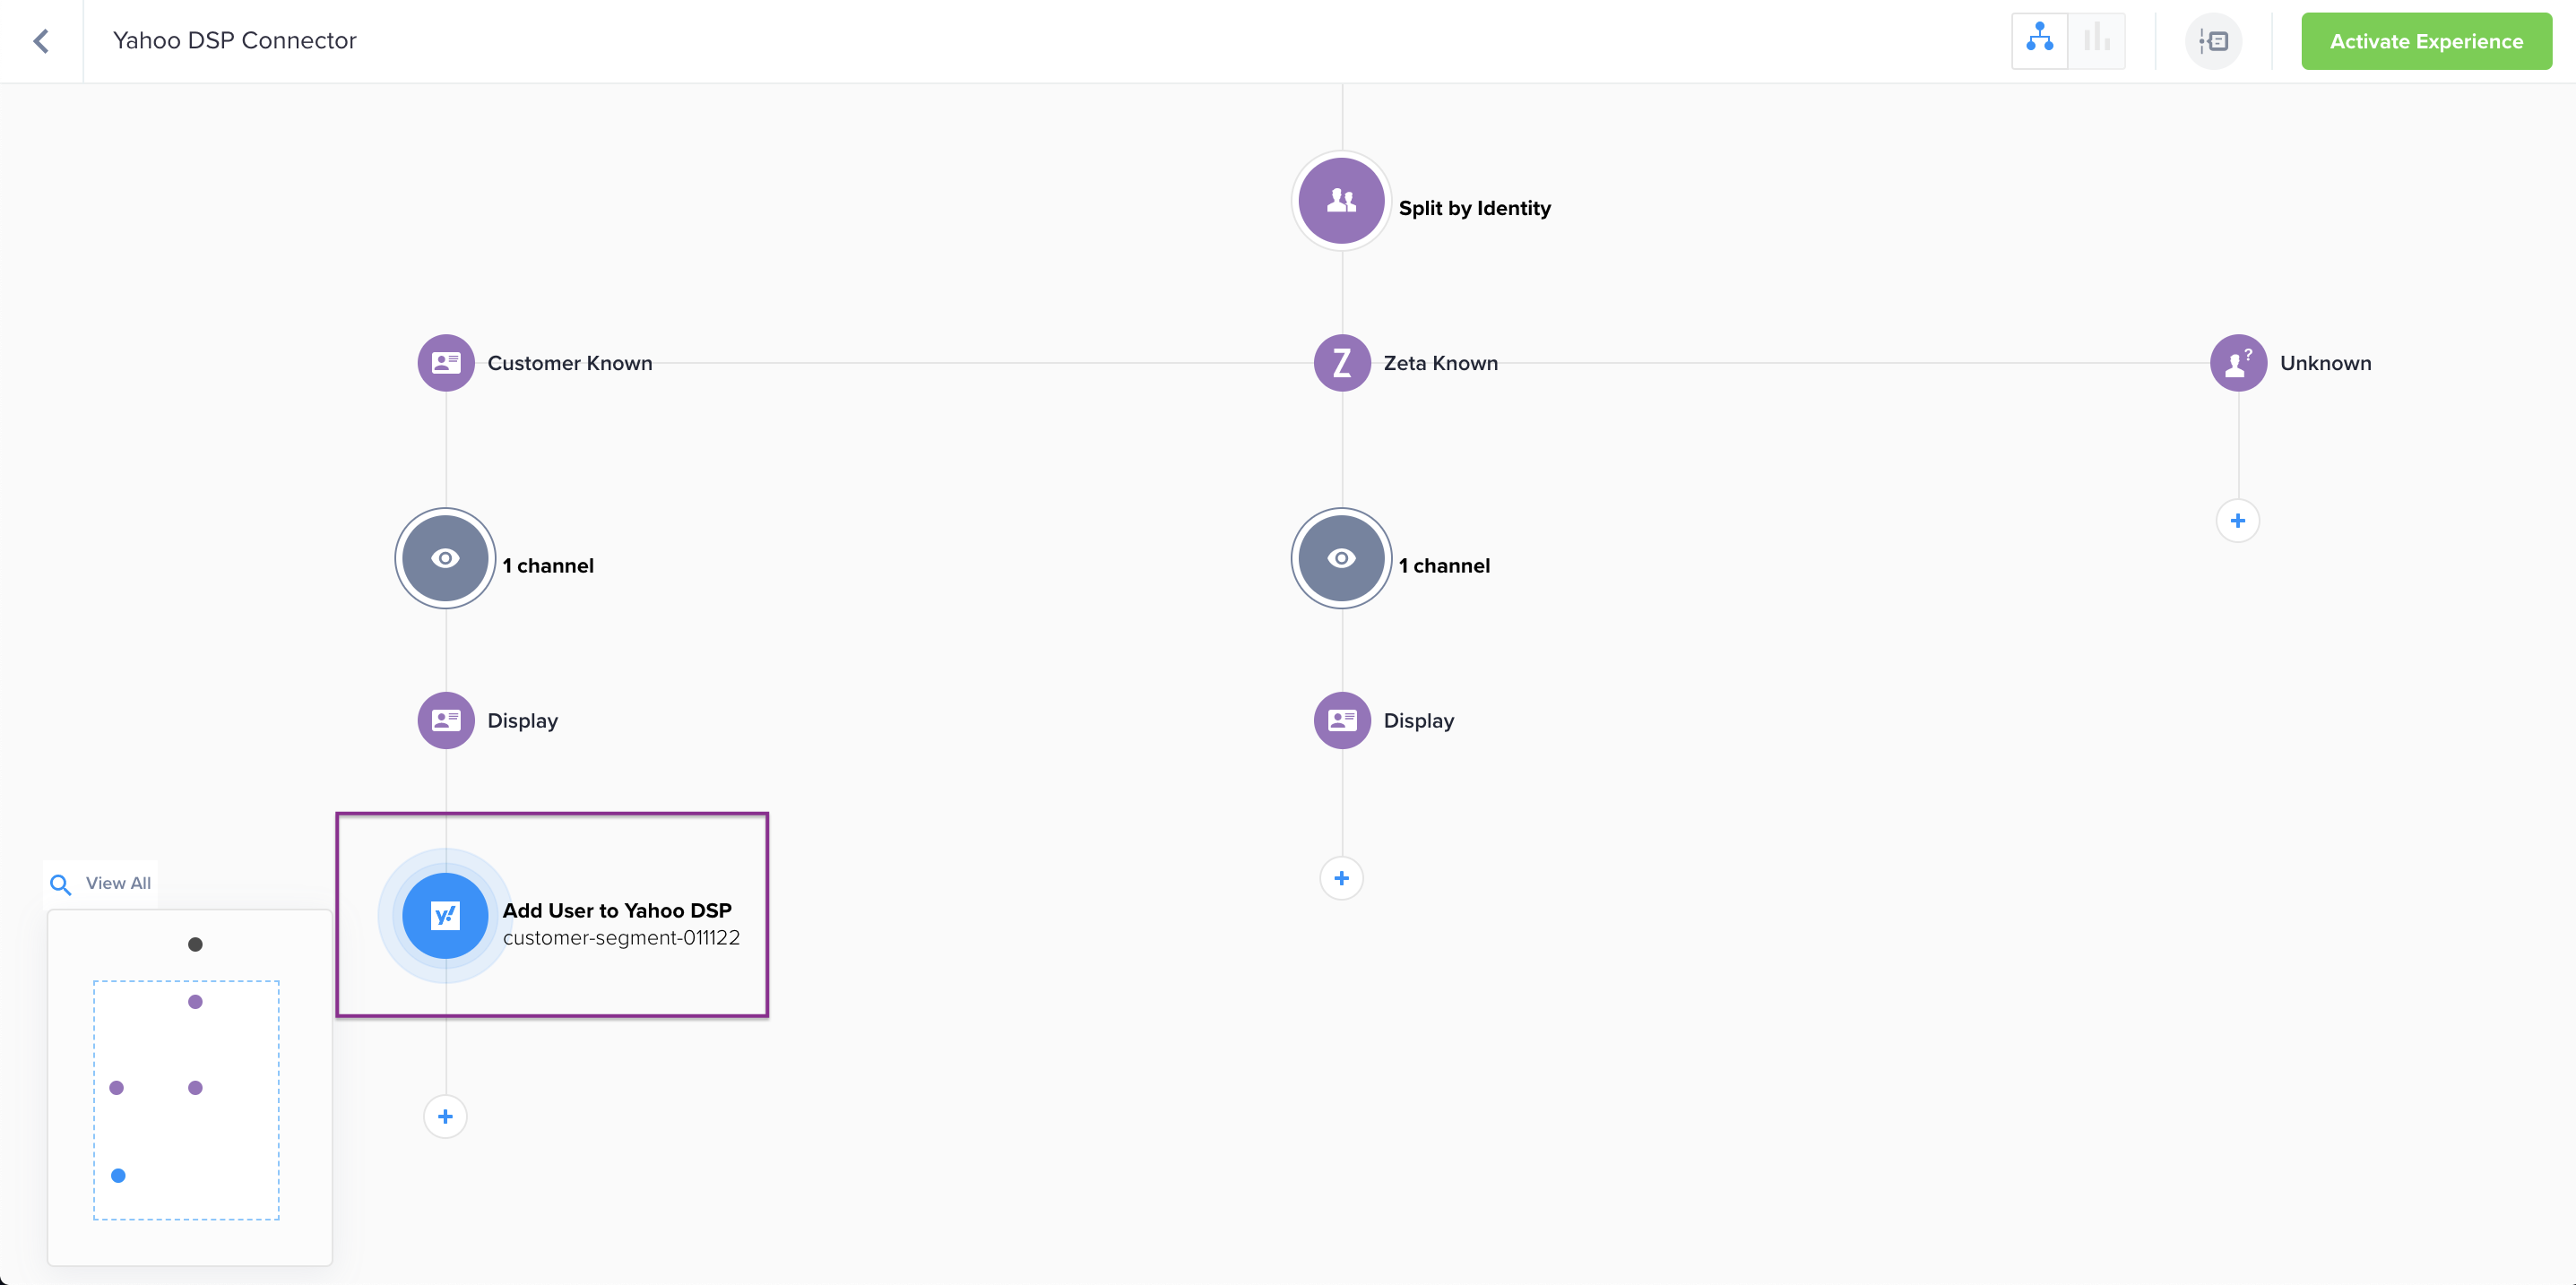This screenshot has height=1285, width=2576.
Task: Click Display node under Customer Known
Action: (446, 720)
